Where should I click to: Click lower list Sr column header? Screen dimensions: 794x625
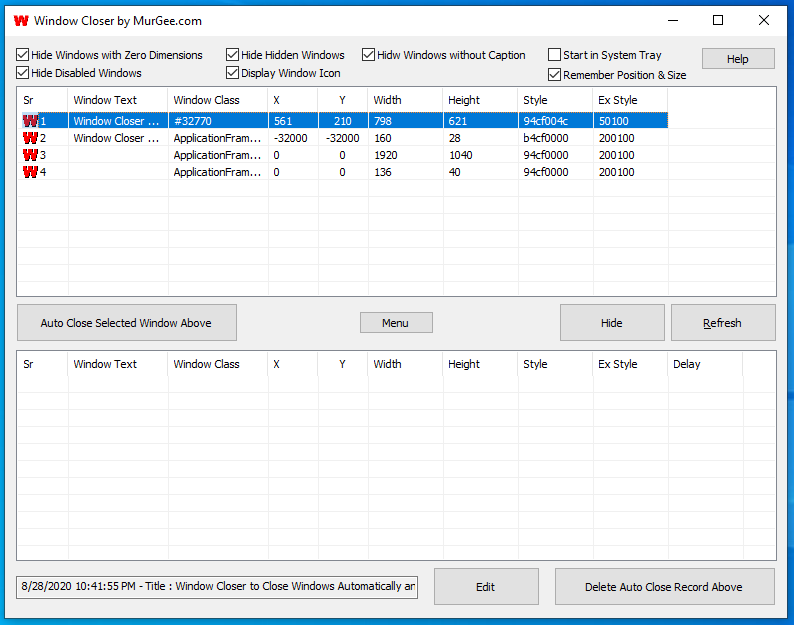pos(42,364)
